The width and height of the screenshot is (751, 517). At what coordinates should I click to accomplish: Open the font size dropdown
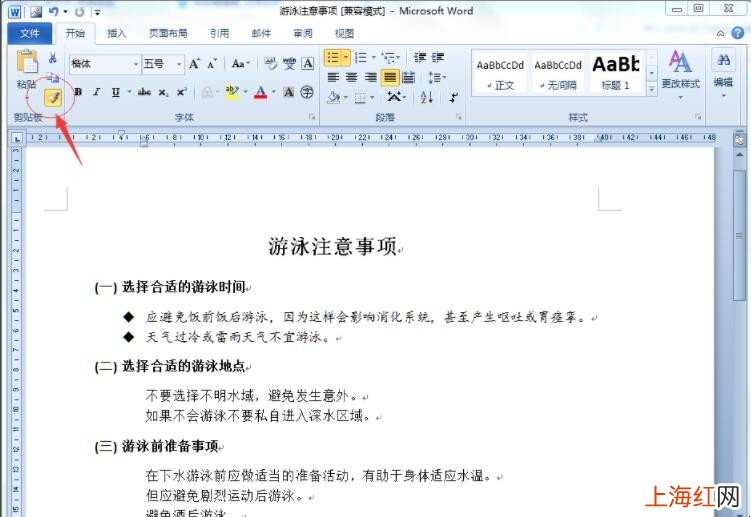pos(179,64)
